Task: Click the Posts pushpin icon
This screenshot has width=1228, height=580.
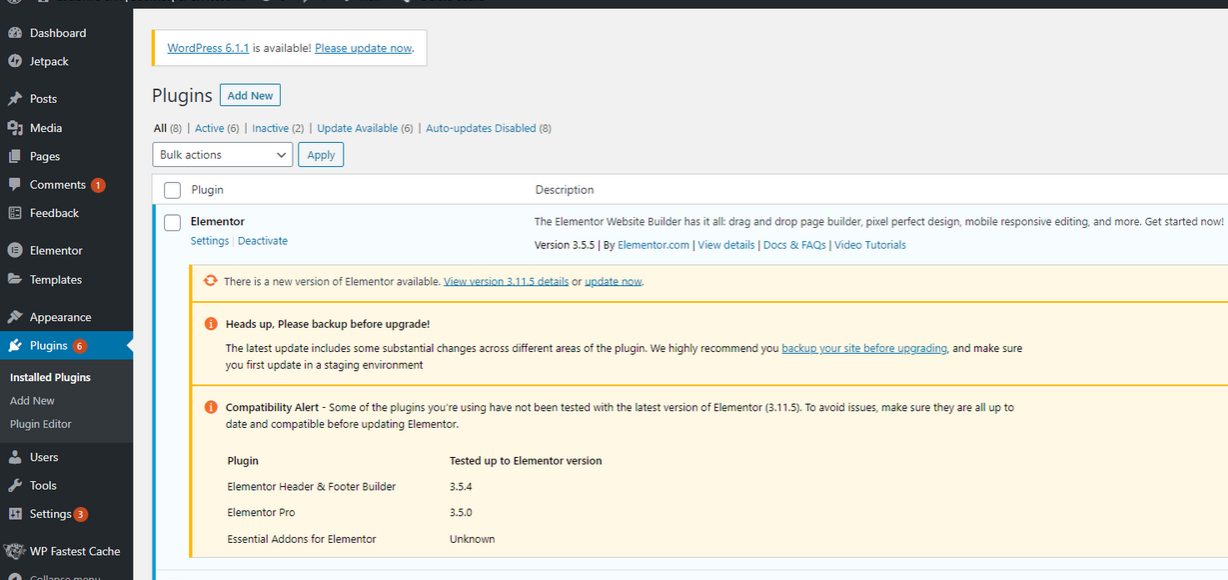Action: [x=15, y=99]
